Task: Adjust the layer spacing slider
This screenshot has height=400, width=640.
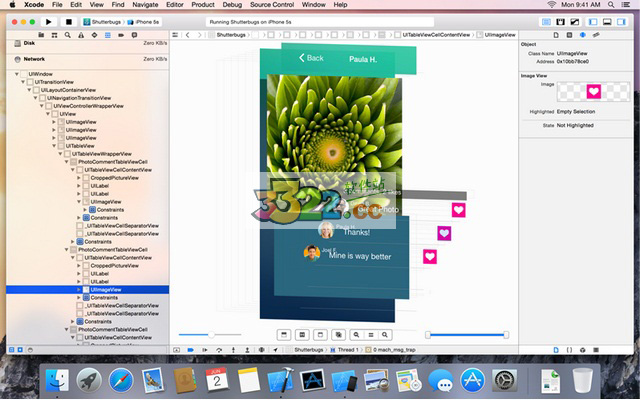Action: click(211, 335)
